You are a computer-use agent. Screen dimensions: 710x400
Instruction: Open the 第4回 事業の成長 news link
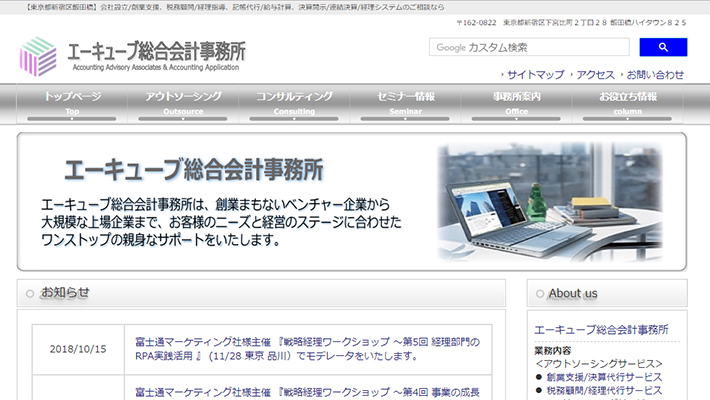[x=307, y=392]
